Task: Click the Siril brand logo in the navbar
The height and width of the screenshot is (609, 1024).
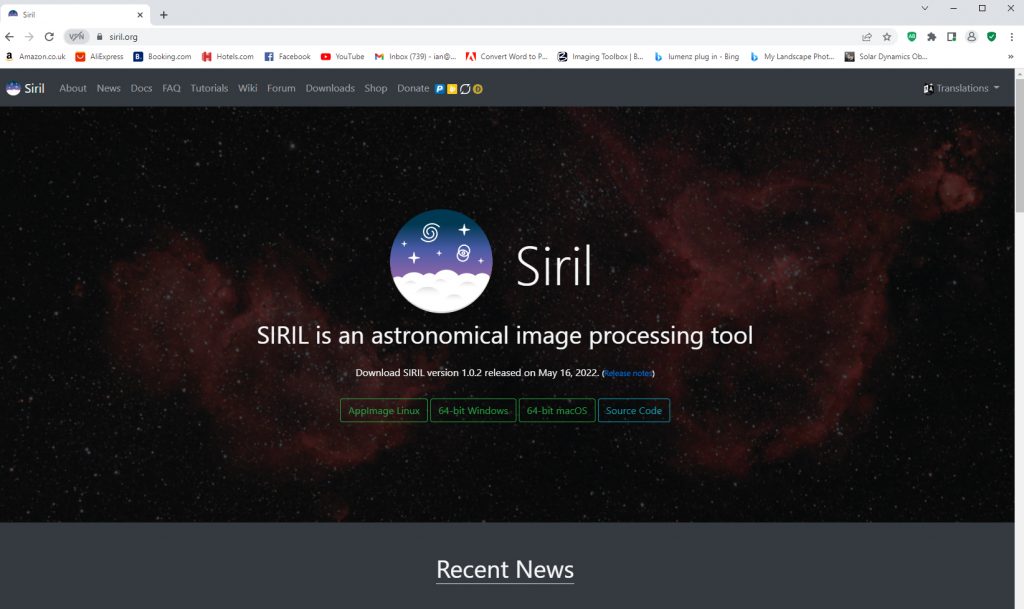Action: pyautogui.click(x=25, y=88)
